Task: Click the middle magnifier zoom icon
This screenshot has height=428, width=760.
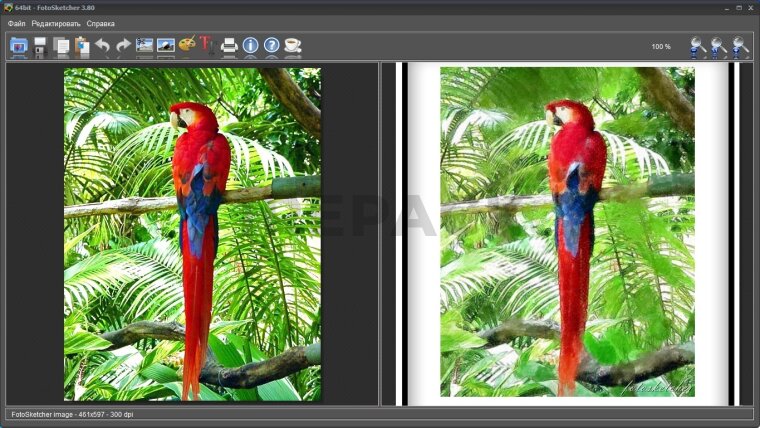Action: coord(718,46)
